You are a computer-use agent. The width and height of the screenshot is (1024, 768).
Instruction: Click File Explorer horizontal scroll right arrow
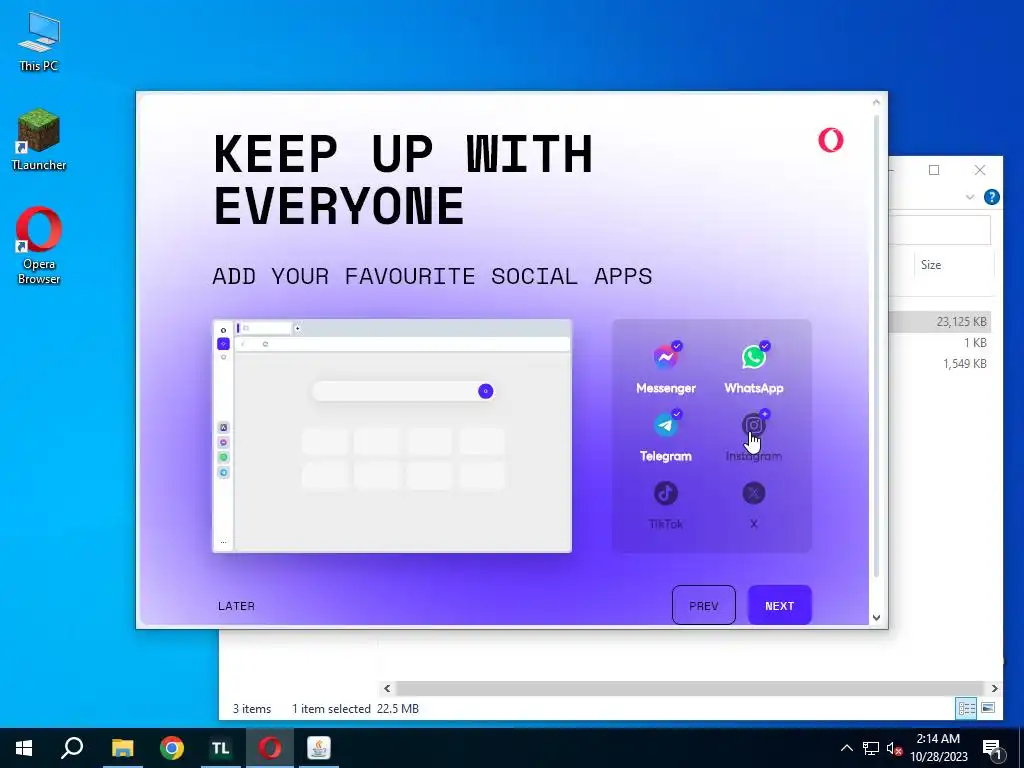995,688
